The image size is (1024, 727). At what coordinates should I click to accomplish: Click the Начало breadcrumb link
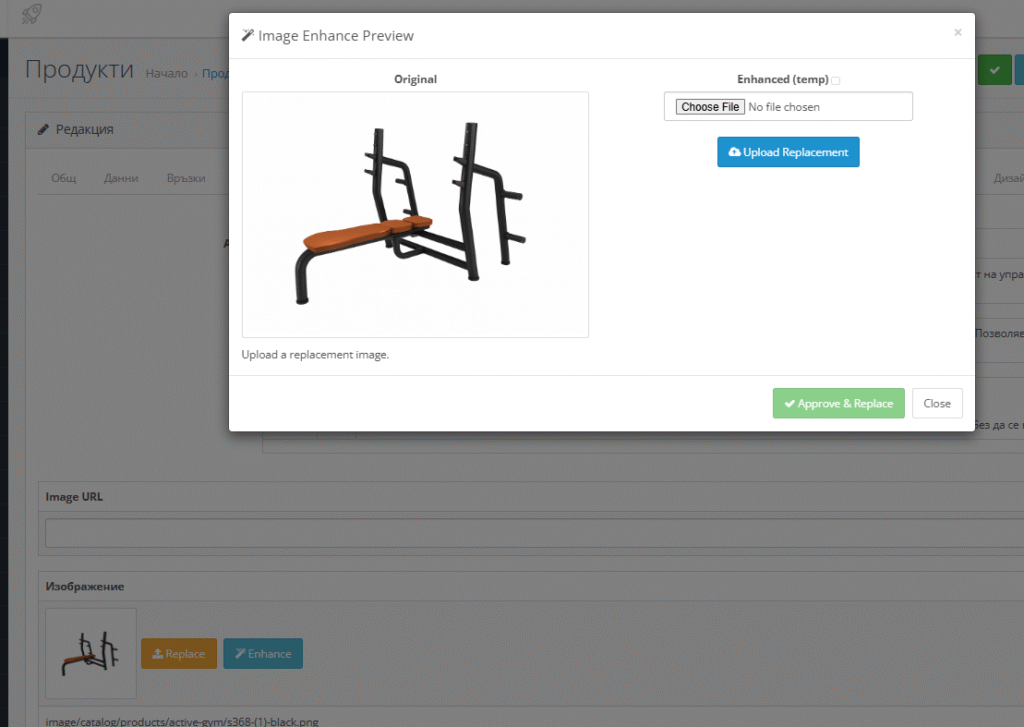pyautogui.click(x=167, y=74)
